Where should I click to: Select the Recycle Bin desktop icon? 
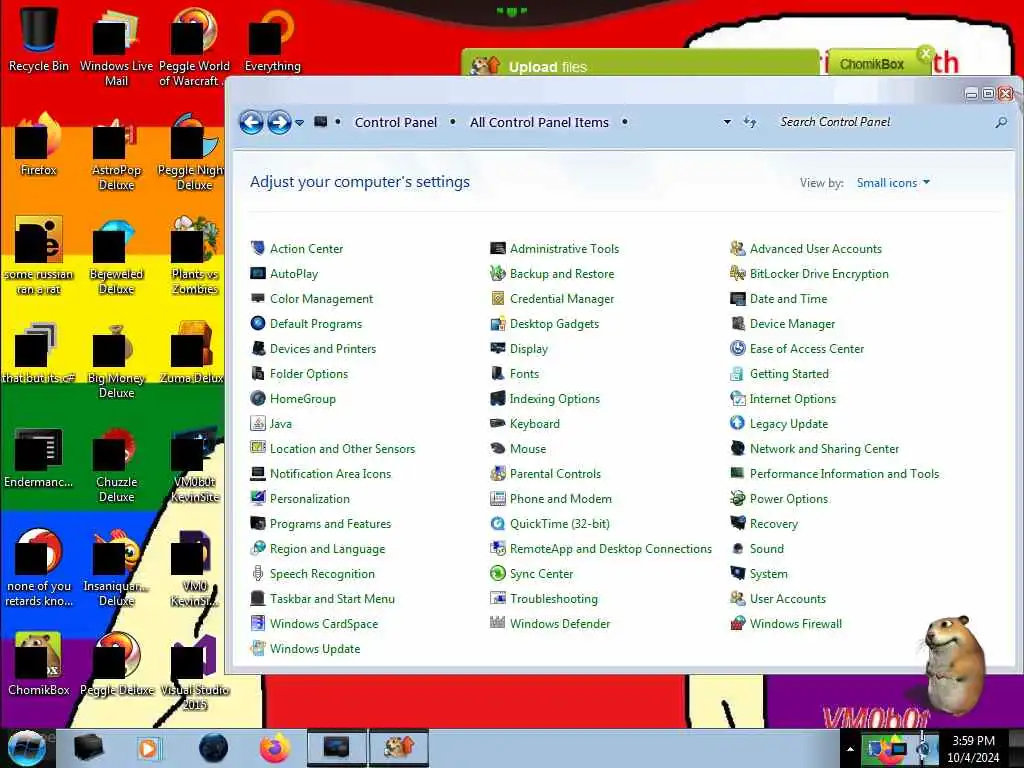tap(39, 39)
